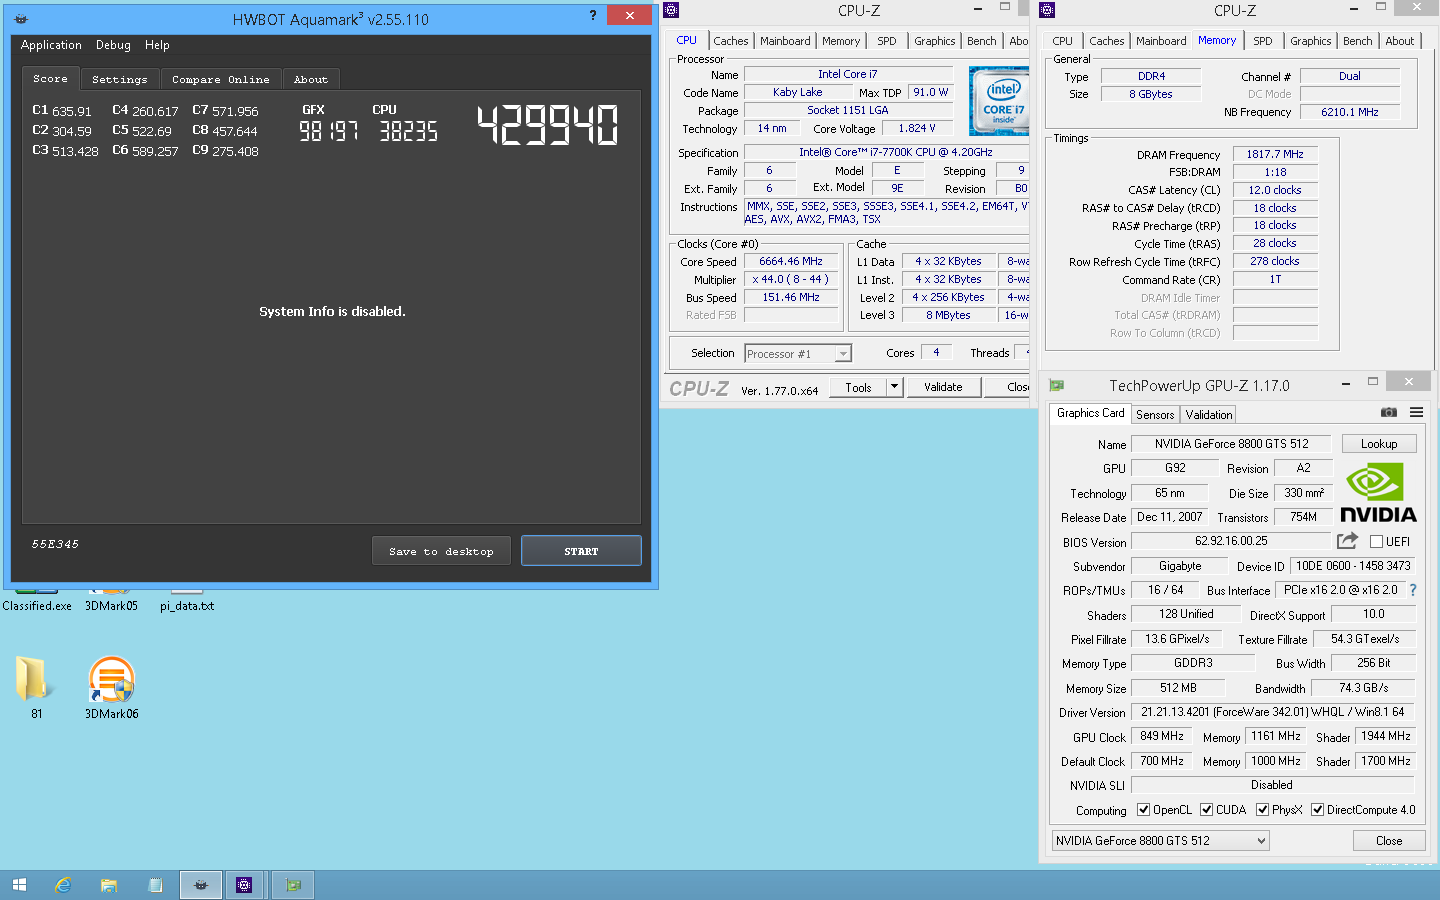Open the Help menu in Aquamark
The width and height of the screenshot is (1440, 900).
pyautogui.click(x=157, y=45)
